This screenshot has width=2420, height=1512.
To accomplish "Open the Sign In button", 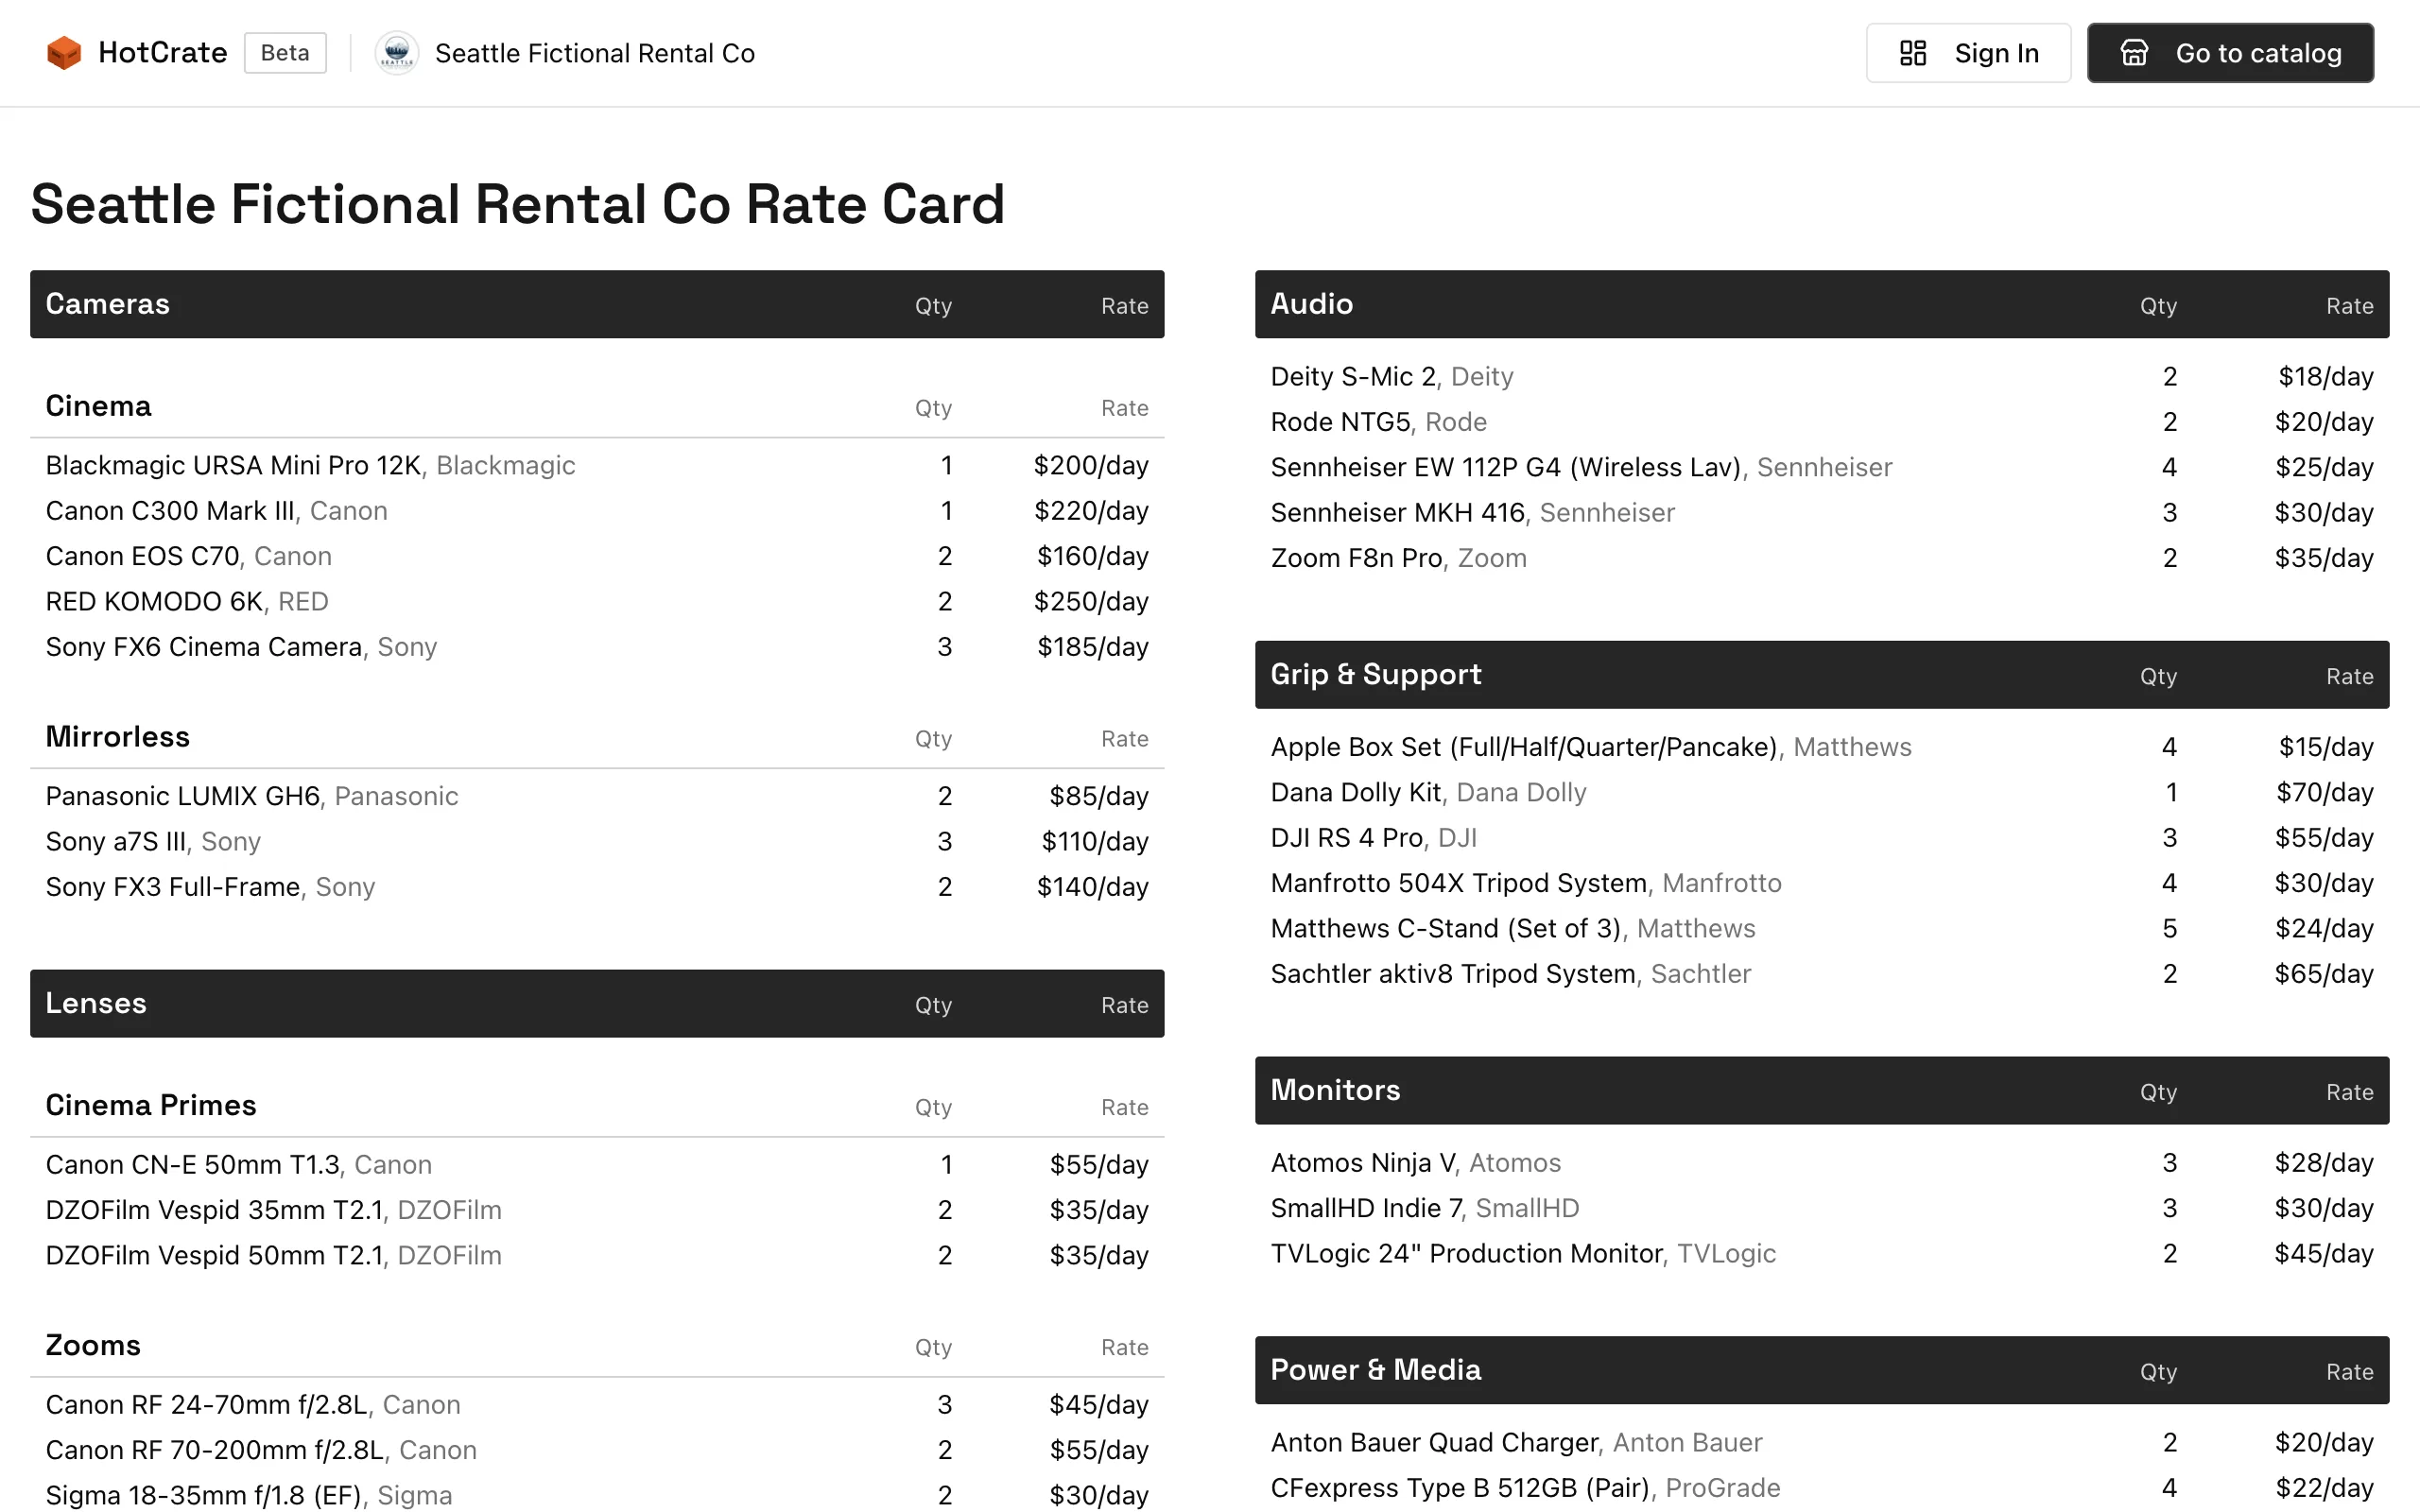I will [1968, 53].
